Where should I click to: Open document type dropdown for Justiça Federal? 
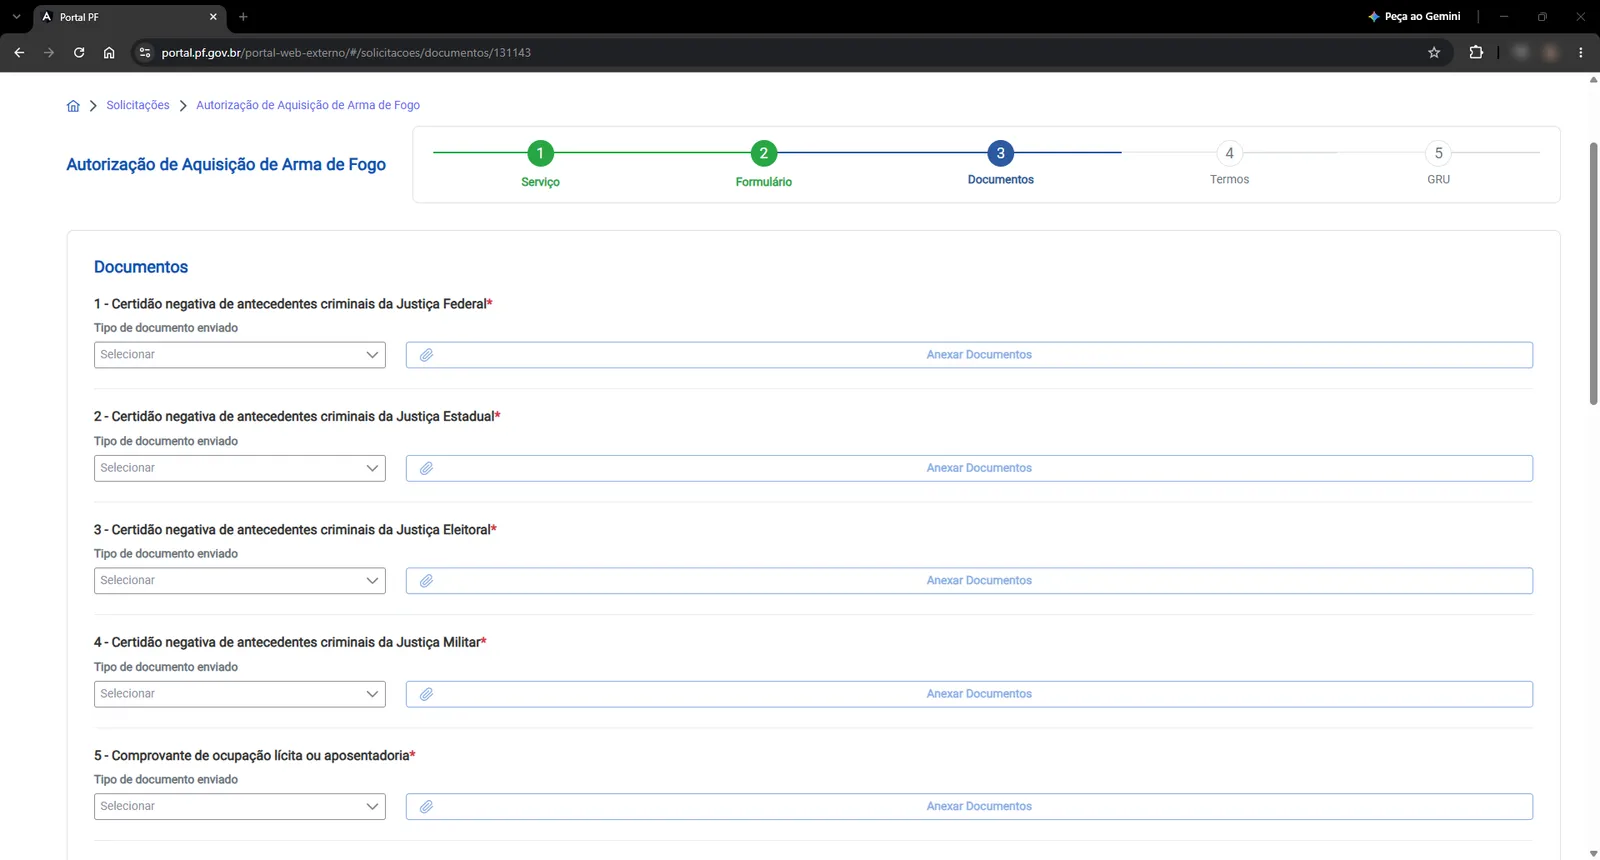pyautogui.click(x=240, y=355)
